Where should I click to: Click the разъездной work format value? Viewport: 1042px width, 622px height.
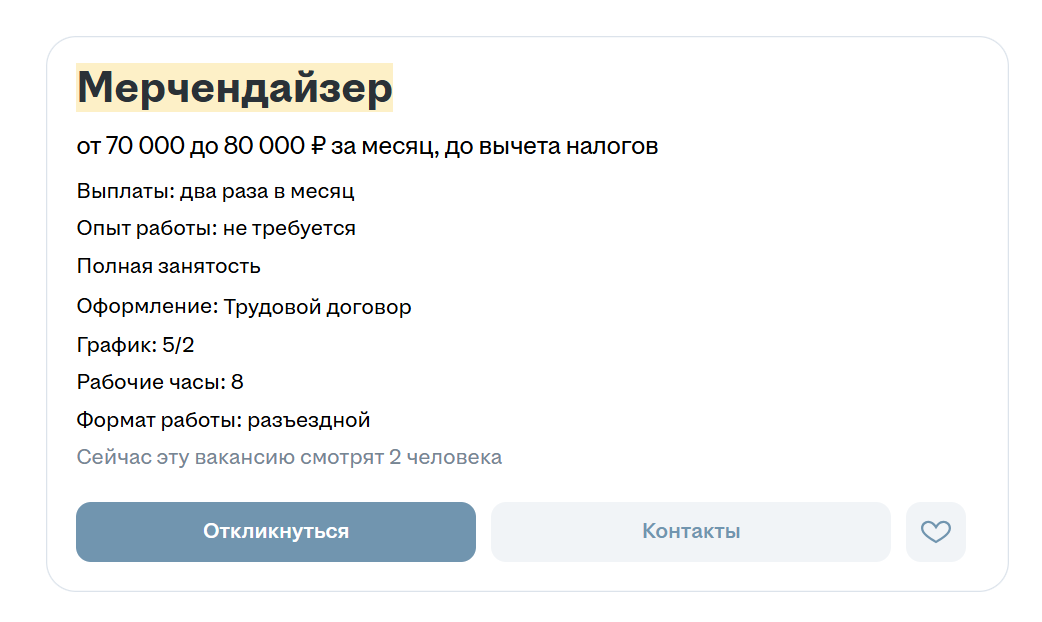pyautogui.click(x=309, y=420)
